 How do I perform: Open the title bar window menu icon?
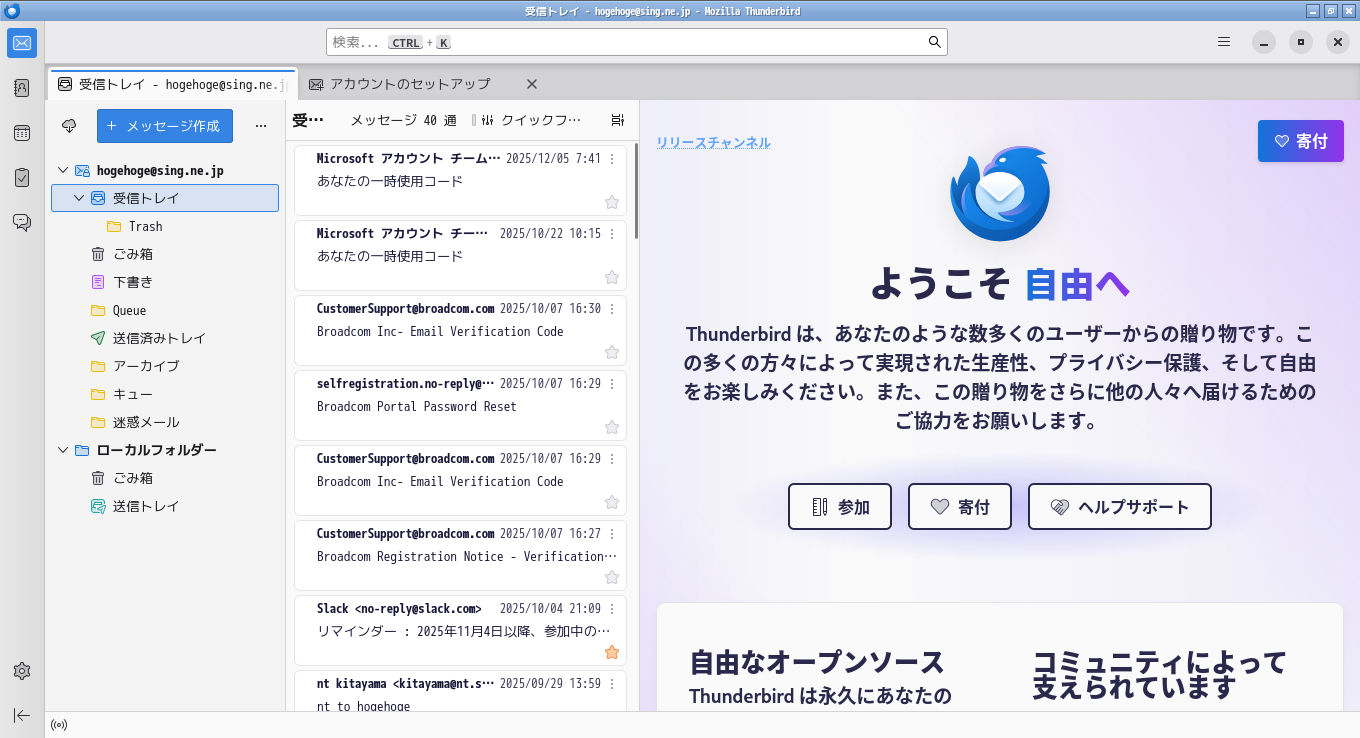(11, 11)
